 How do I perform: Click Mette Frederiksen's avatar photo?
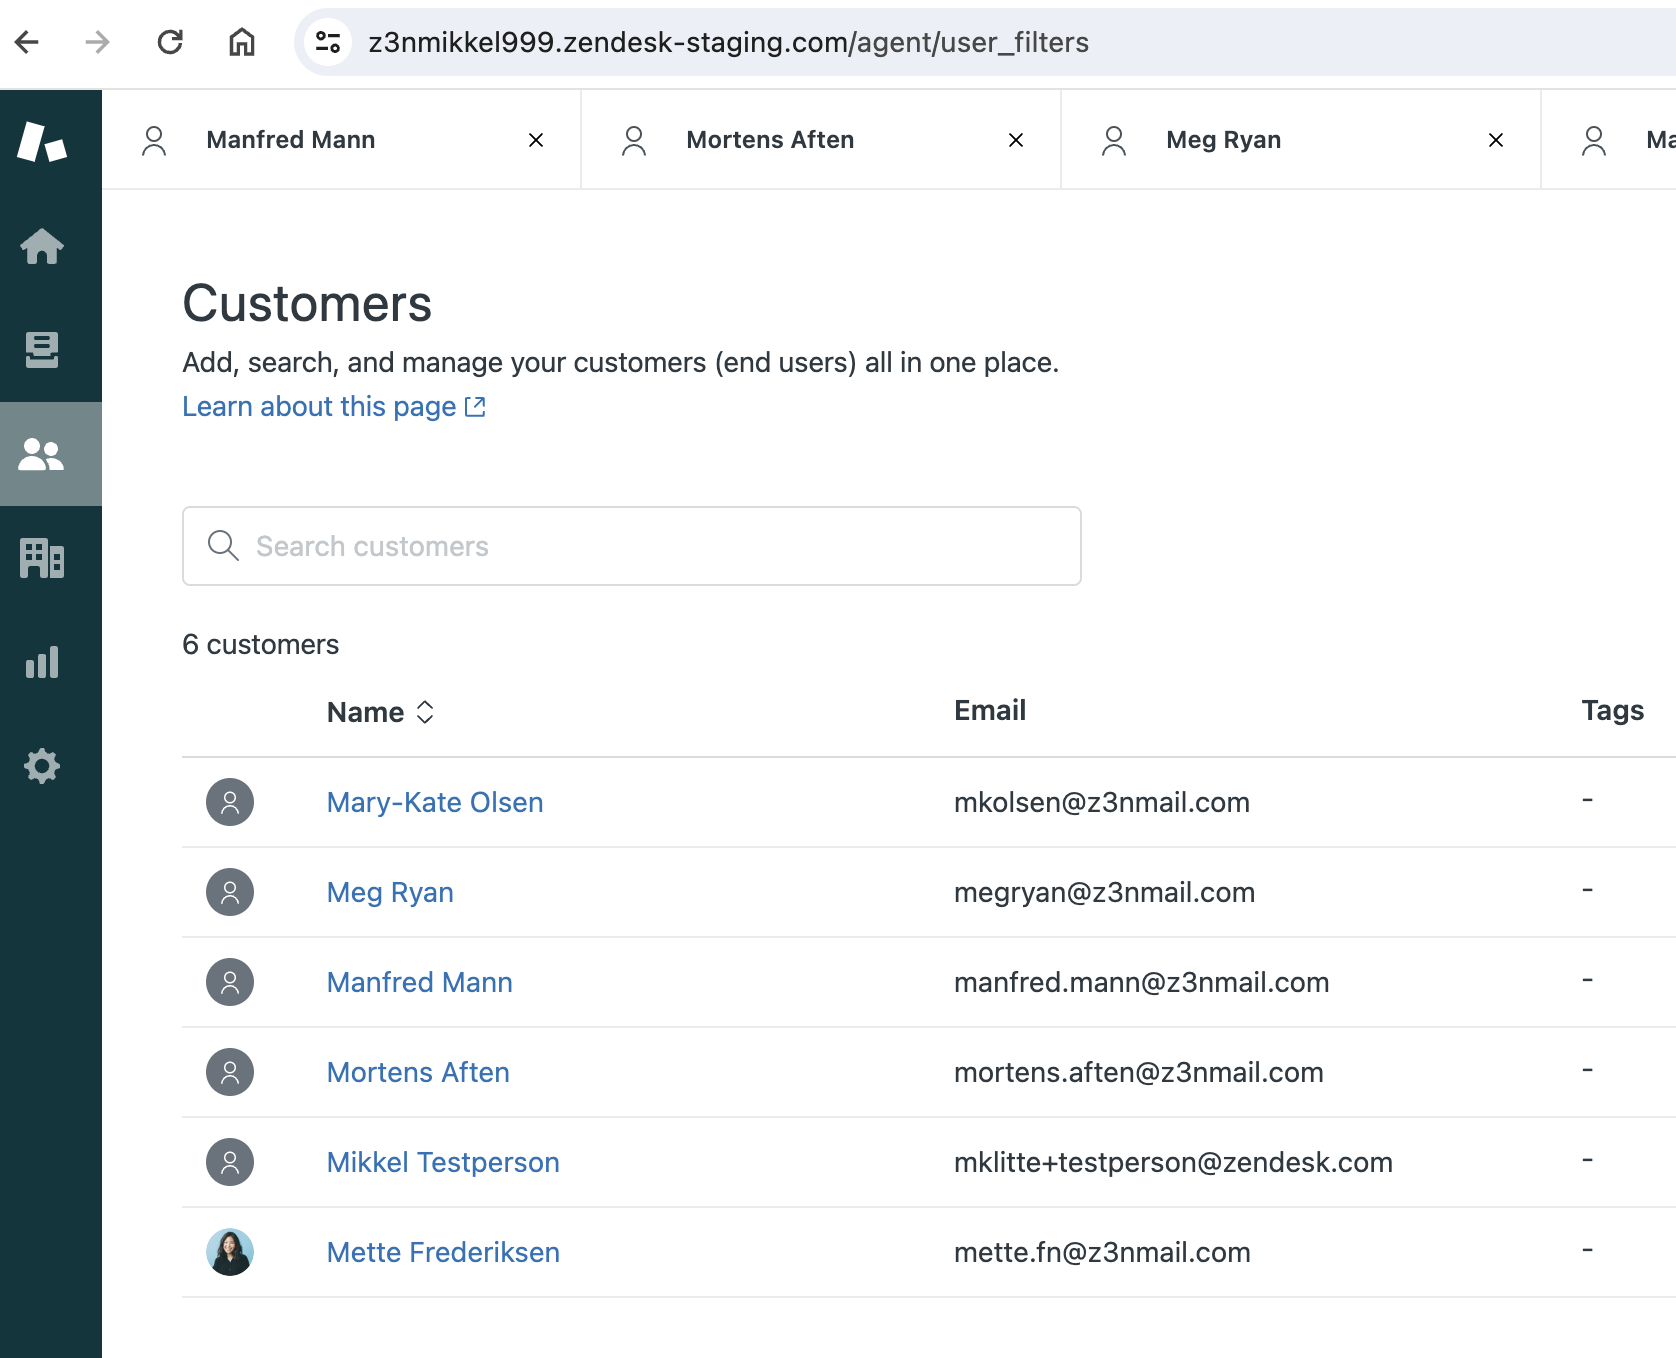pos(230,1252)
